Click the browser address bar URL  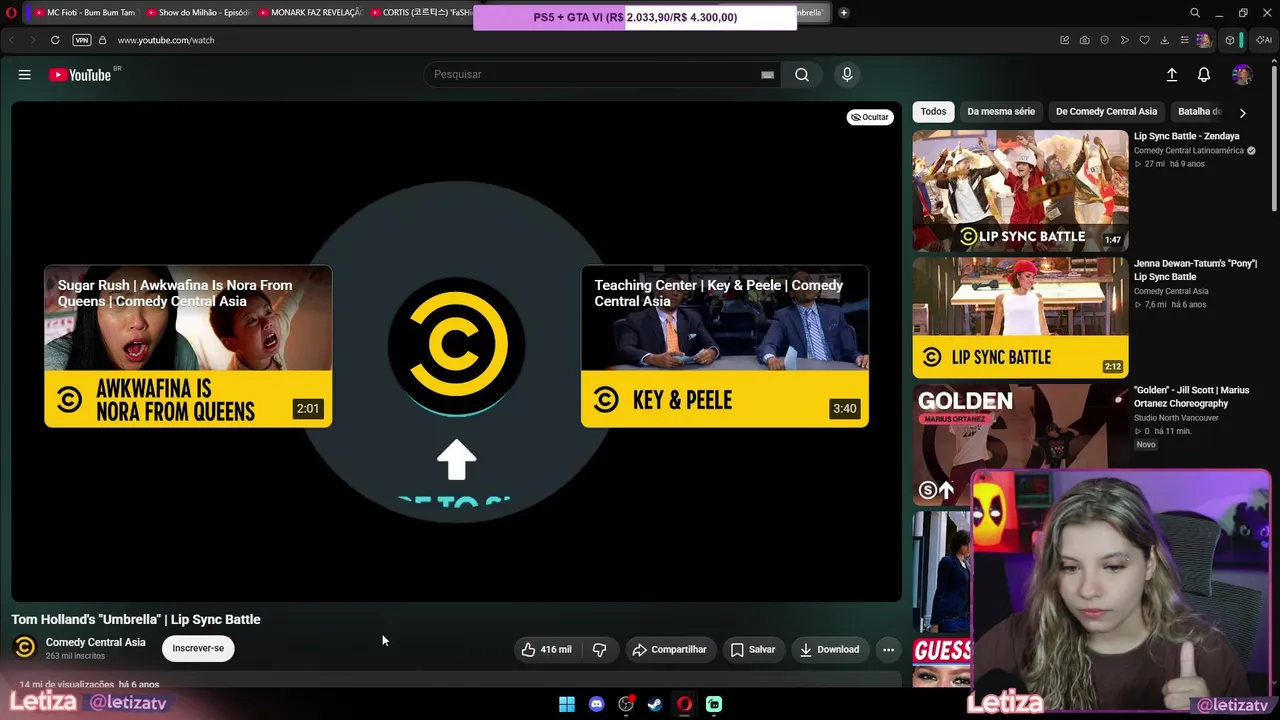166,40
